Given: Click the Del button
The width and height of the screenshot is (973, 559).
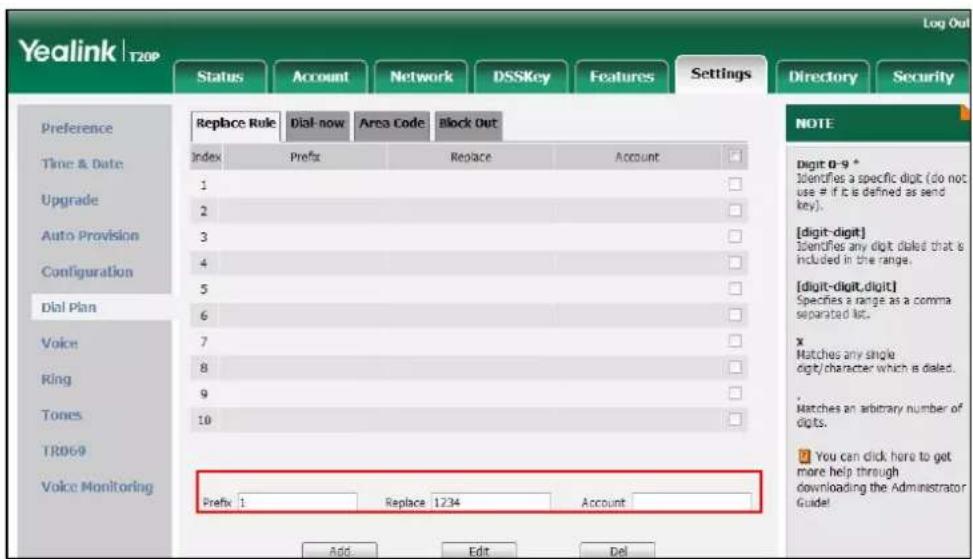Looking at the screenshot, I should pos(617,551).
